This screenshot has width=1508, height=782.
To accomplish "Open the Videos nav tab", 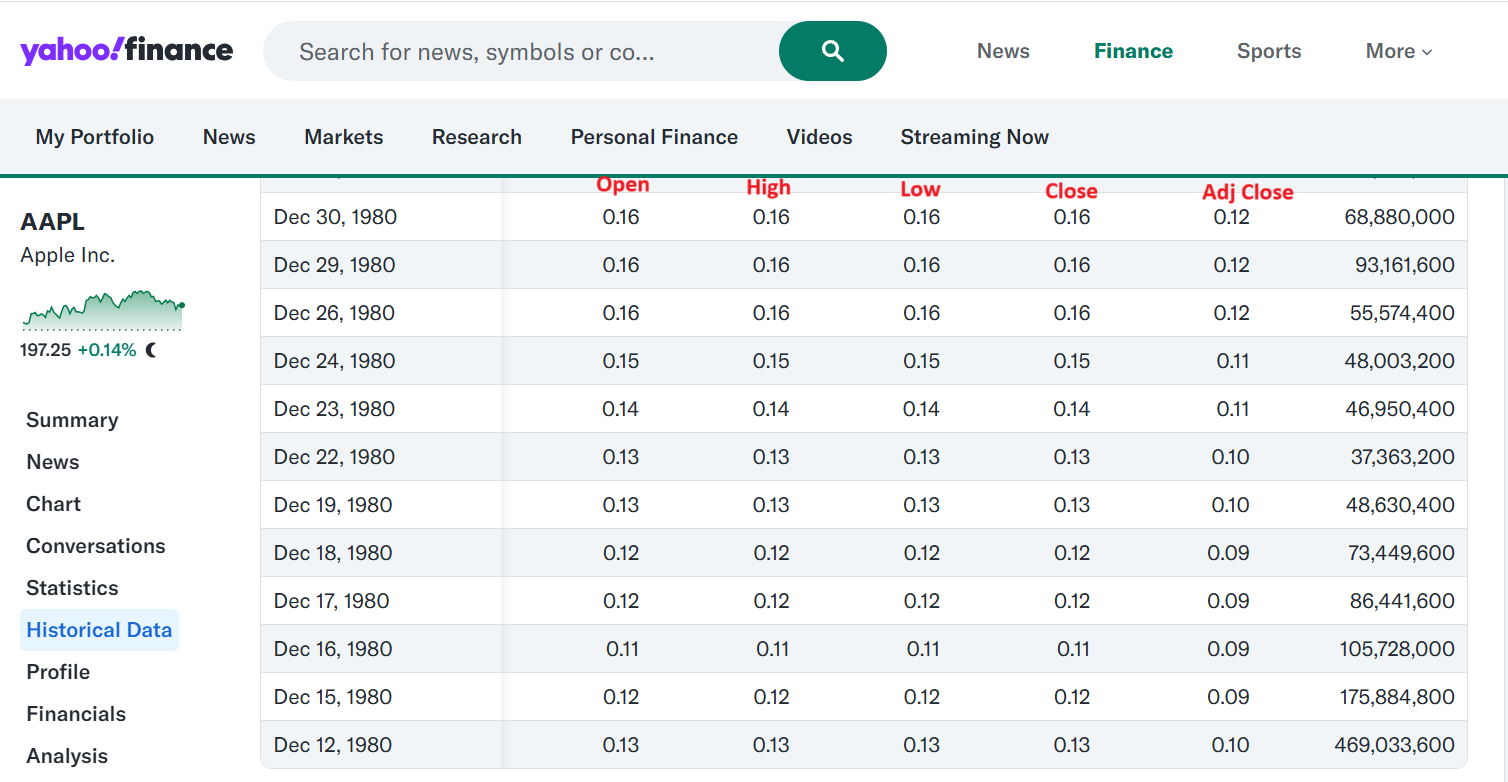I will click(819, 137).
